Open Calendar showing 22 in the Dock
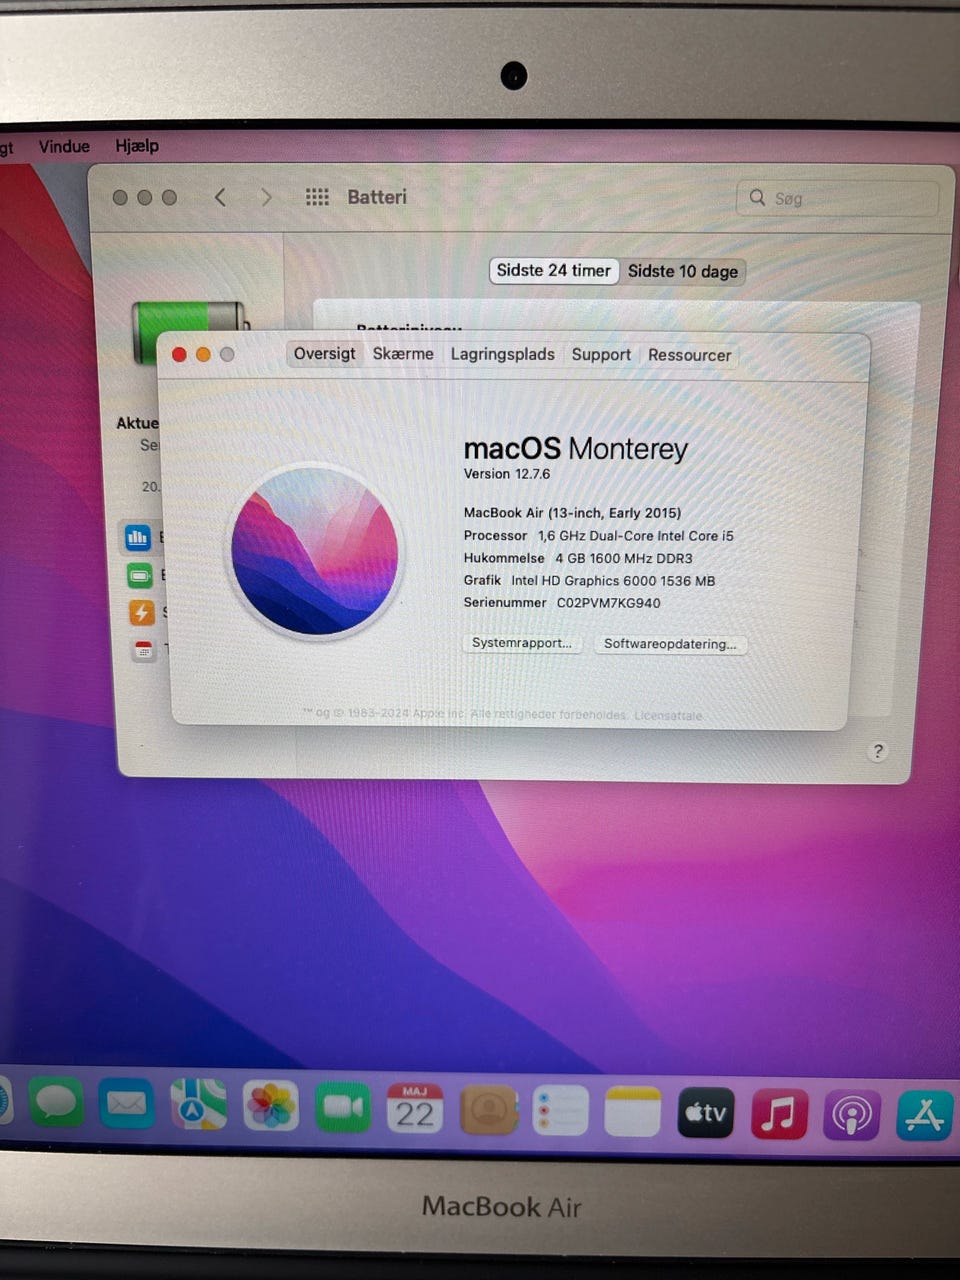 [415, 1108]
